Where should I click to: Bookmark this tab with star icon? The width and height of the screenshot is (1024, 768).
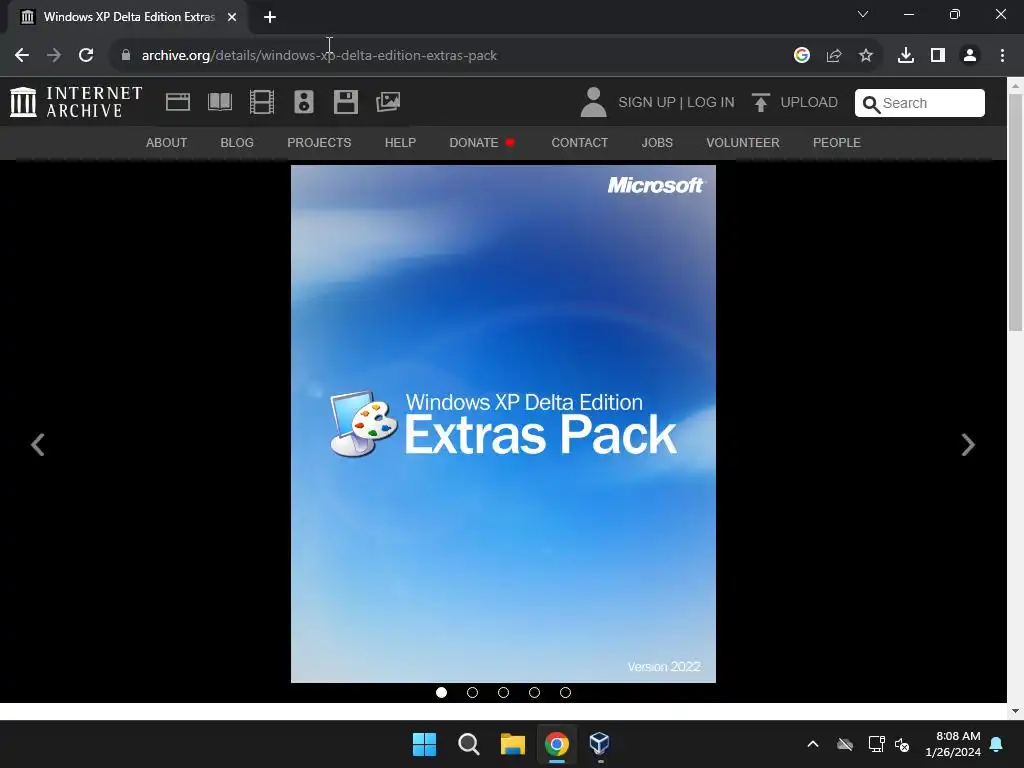coord(866,56)
